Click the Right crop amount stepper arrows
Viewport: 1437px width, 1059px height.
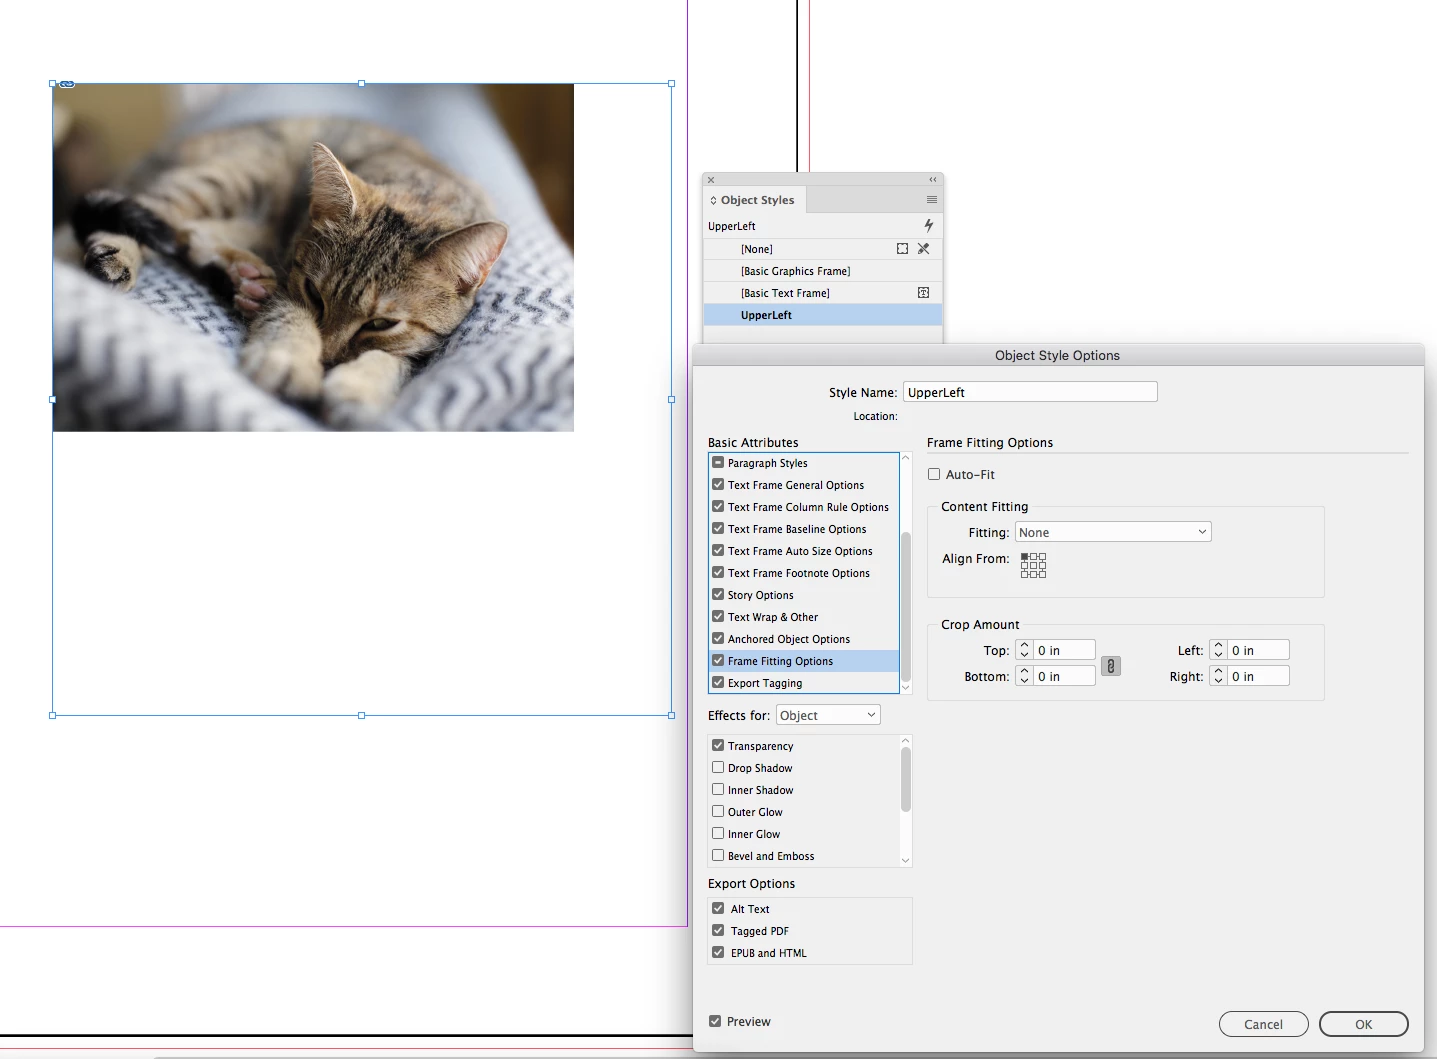coord(1218,676)
